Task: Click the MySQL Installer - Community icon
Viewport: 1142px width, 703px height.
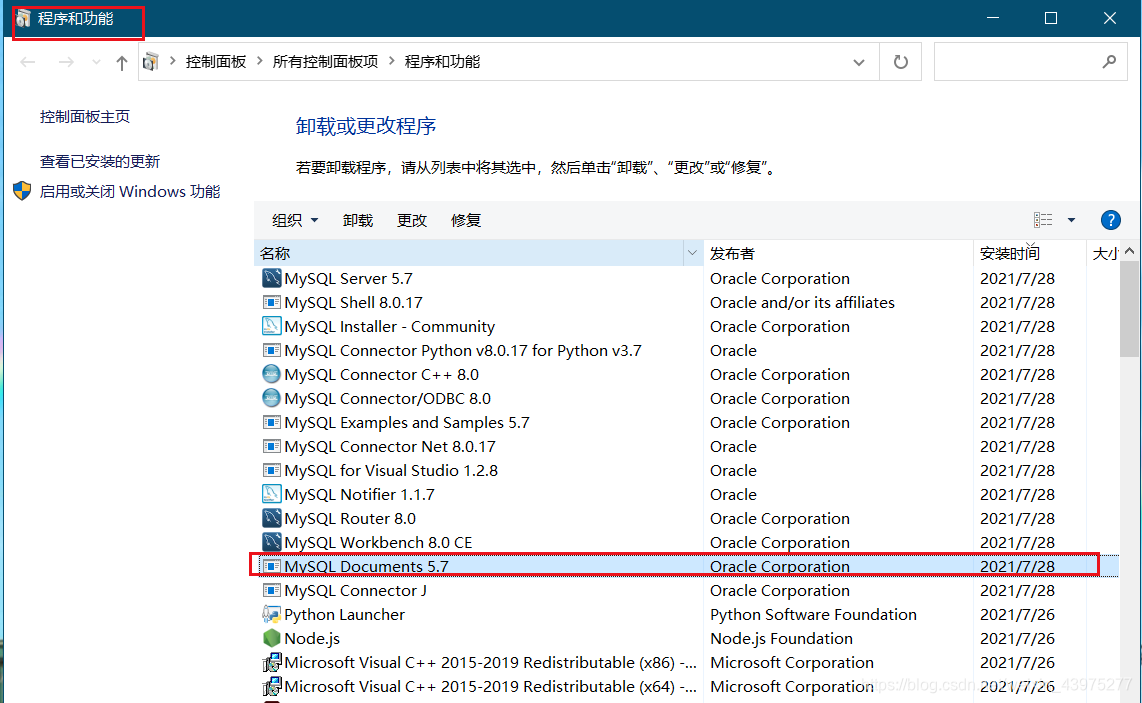Action: (271, 326)
